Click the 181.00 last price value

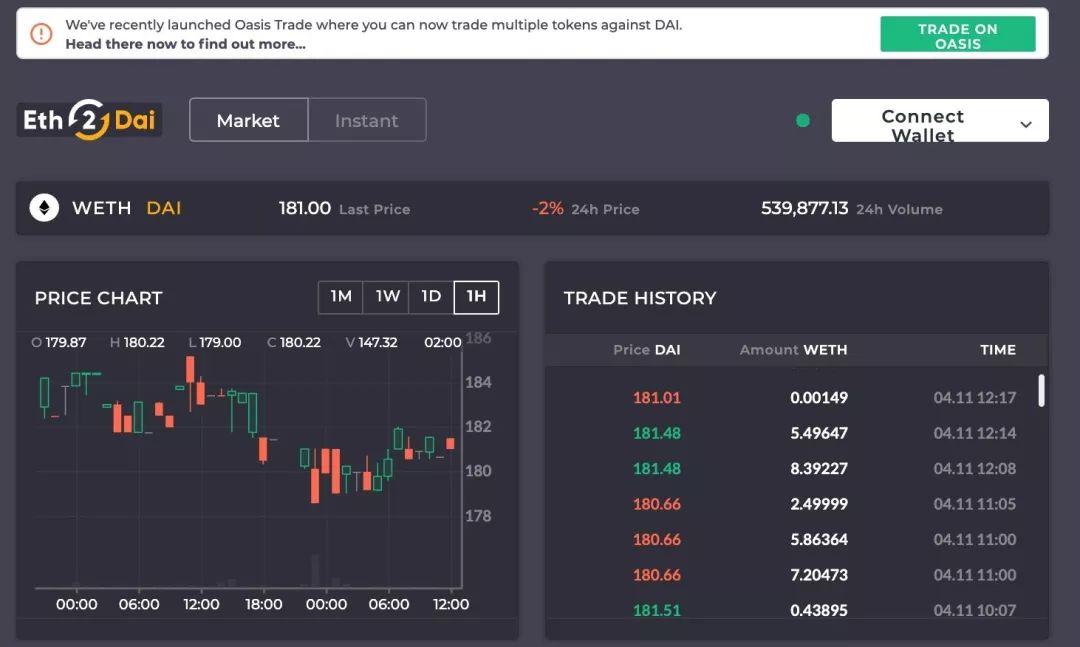point(304,208)
